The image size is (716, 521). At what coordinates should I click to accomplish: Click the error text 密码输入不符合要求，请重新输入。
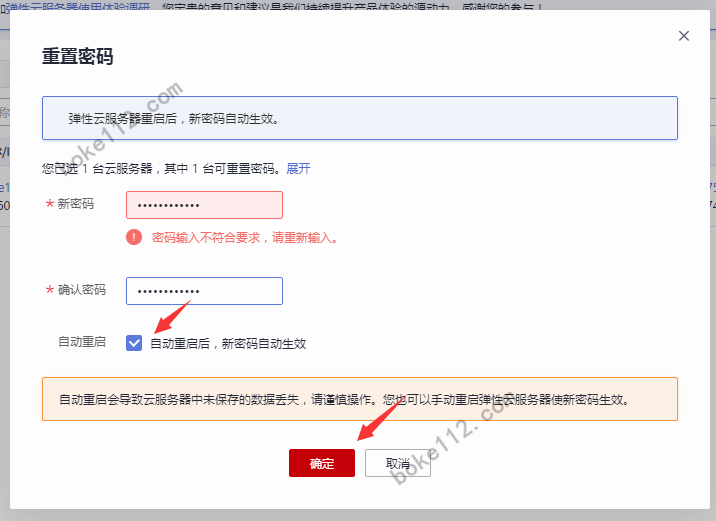pyautogui.click(x=245, y=237)
